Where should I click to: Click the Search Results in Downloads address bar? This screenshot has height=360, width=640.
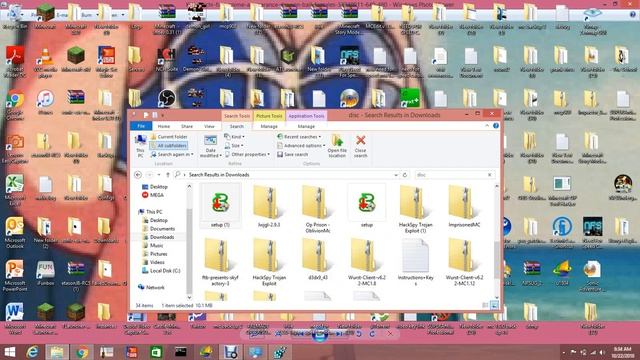click(286, 175)
